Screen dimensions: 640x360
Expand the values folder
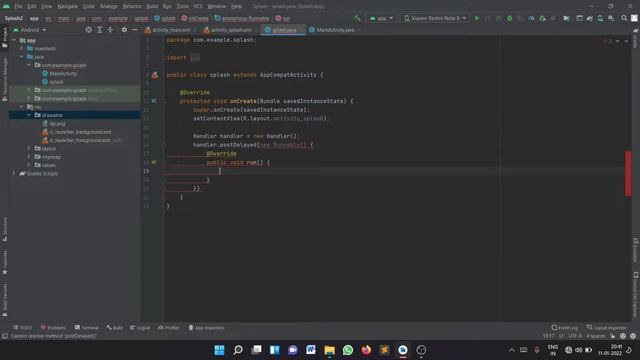(29, 165)
